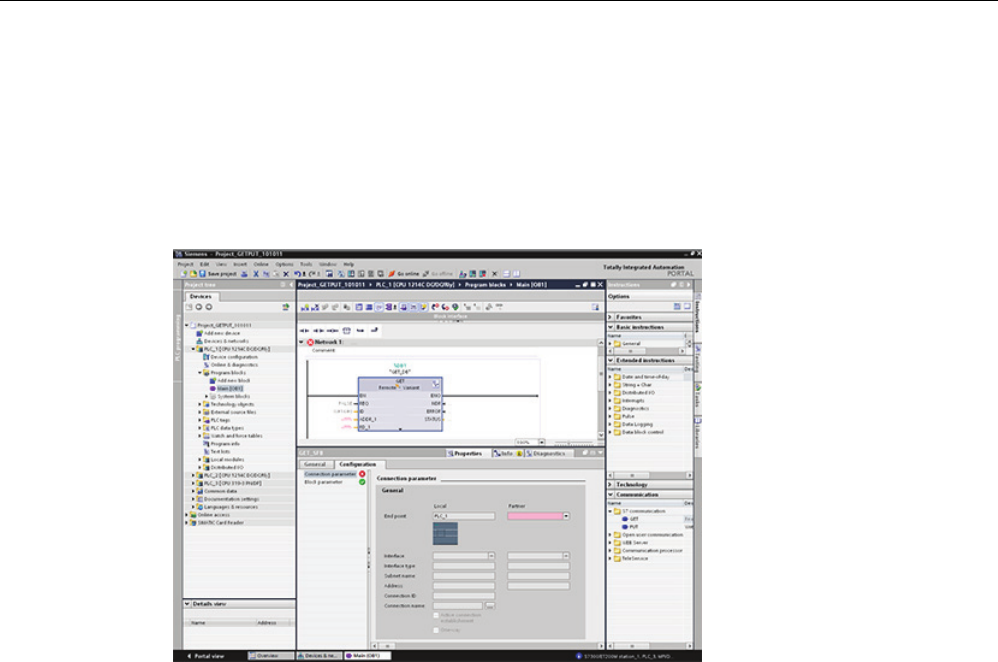Click the project tree view toggle icon
The image size is (998, 662).
[x=286, y=307]
